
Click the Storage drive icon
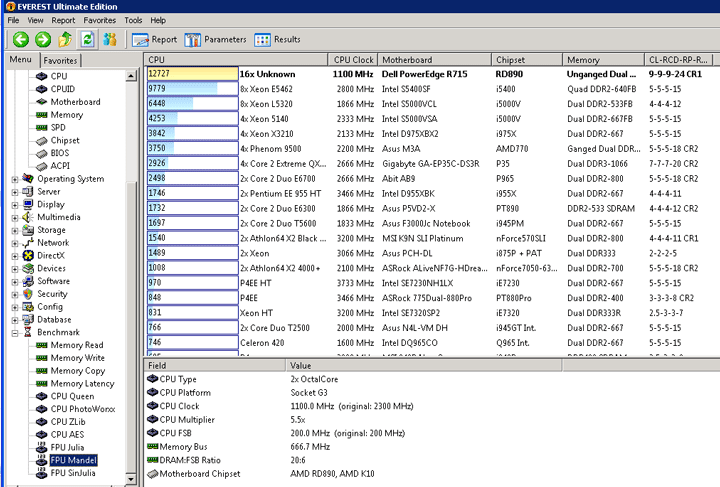coord(28,230)
